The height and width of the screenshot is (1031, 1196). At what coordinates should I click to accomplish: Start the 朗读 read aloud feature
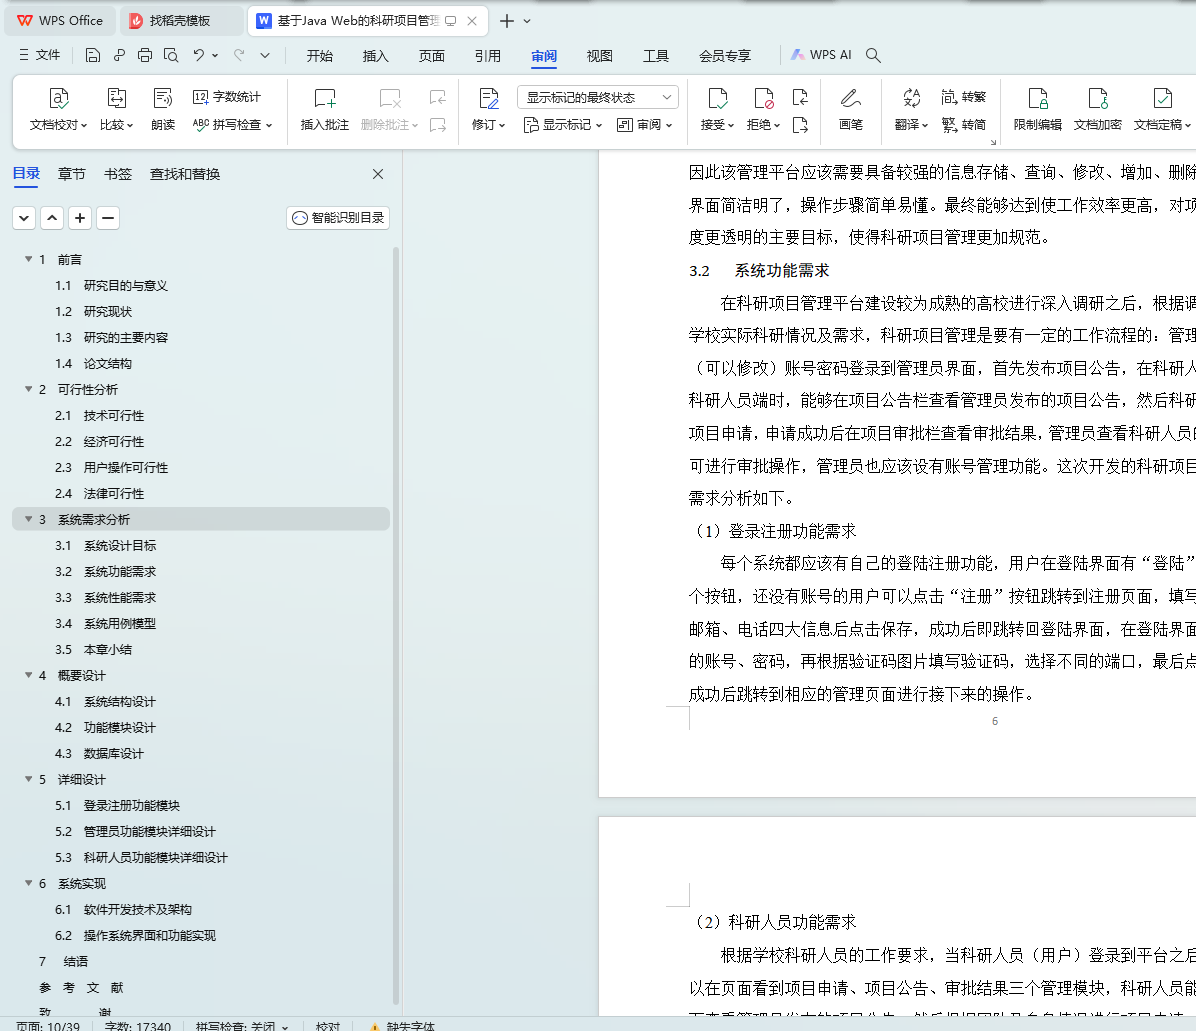pos(162,109)
